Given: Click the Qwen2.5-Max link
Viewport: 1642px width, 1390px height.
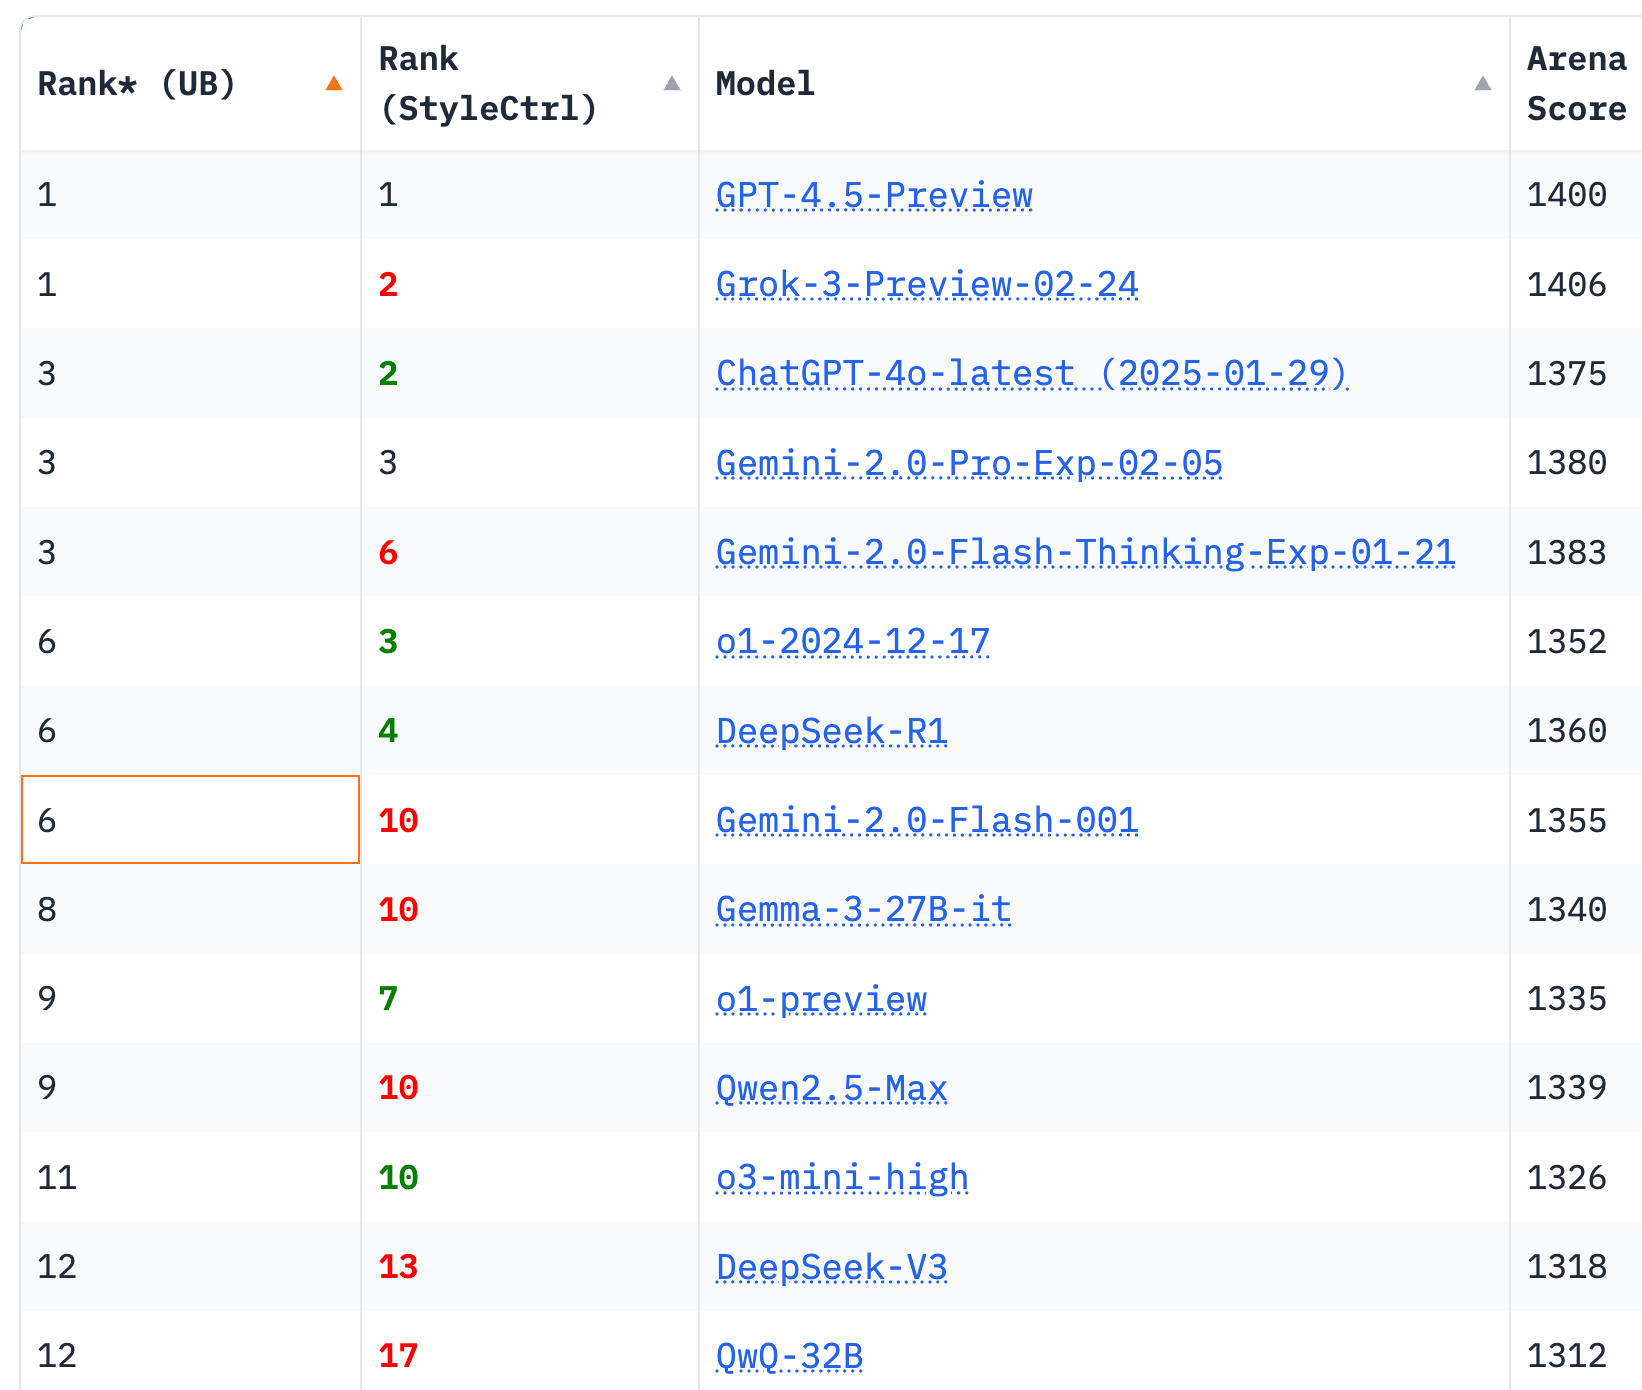Looking at the screenshot, I should [x=832, y=1088].
